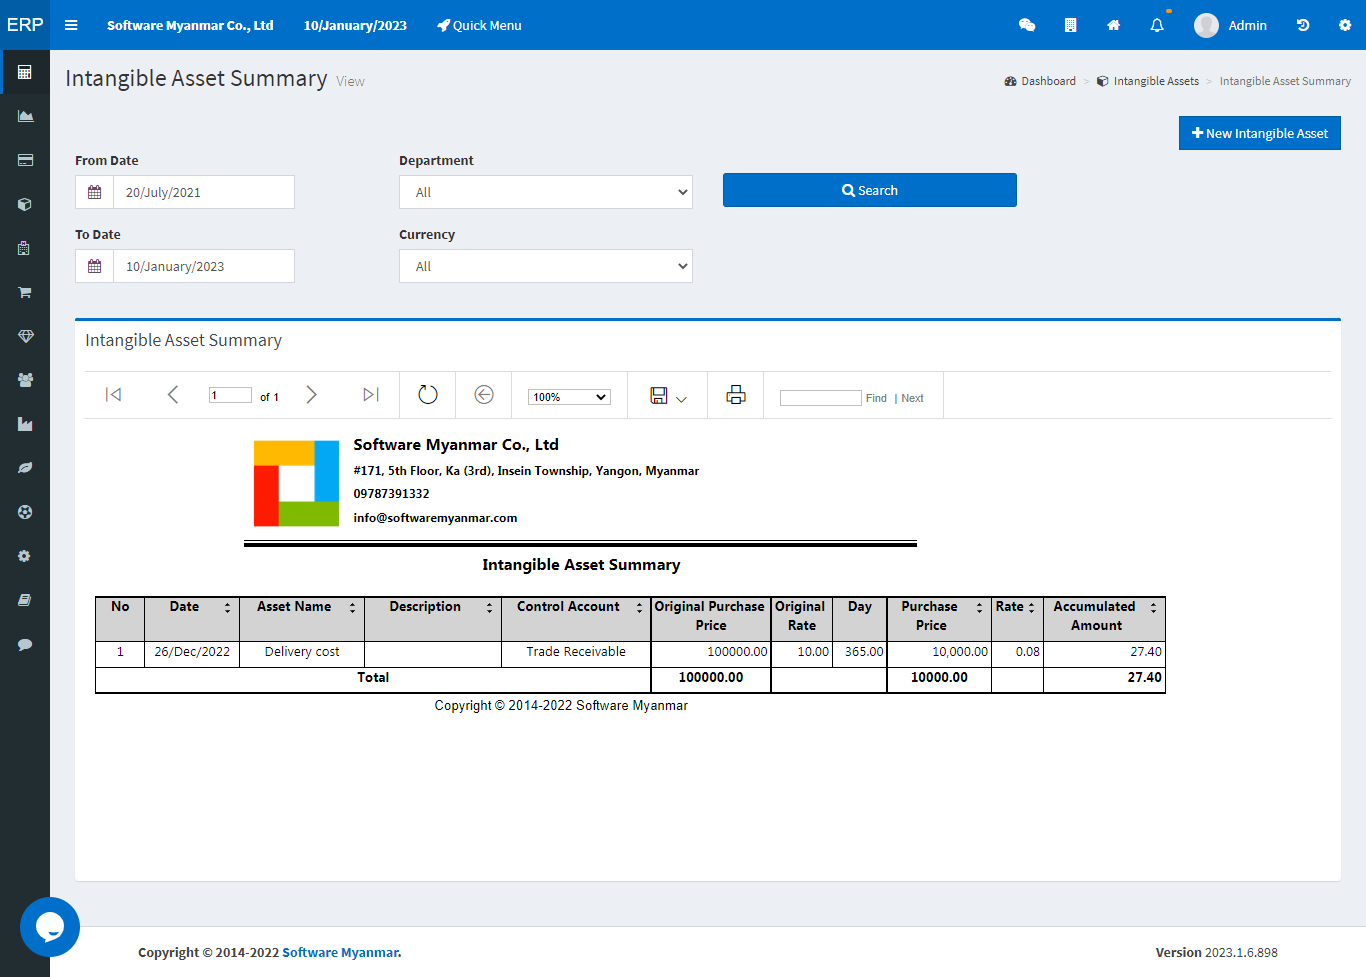Open the Currency dropdown
The image size is (1366, 977).
(546, 266)
